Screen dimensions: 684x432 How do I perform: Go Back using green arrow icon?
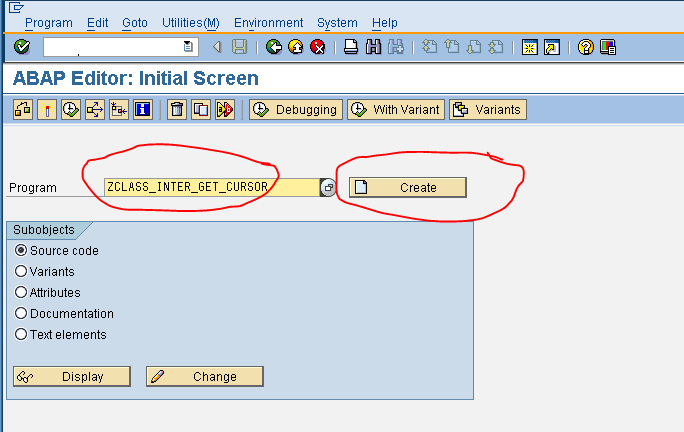274,47
